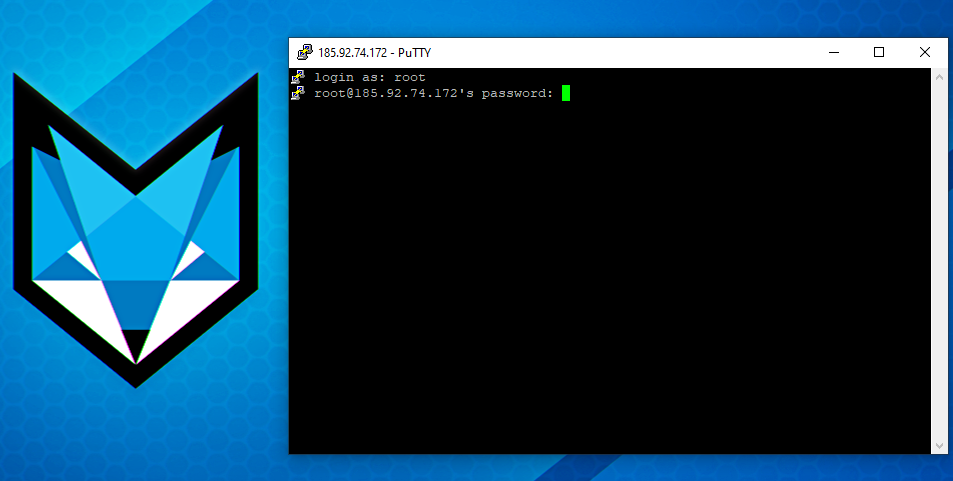Minimize the PuTTY window
This screenshot has width=953, height=481.
tap(833, 53)
